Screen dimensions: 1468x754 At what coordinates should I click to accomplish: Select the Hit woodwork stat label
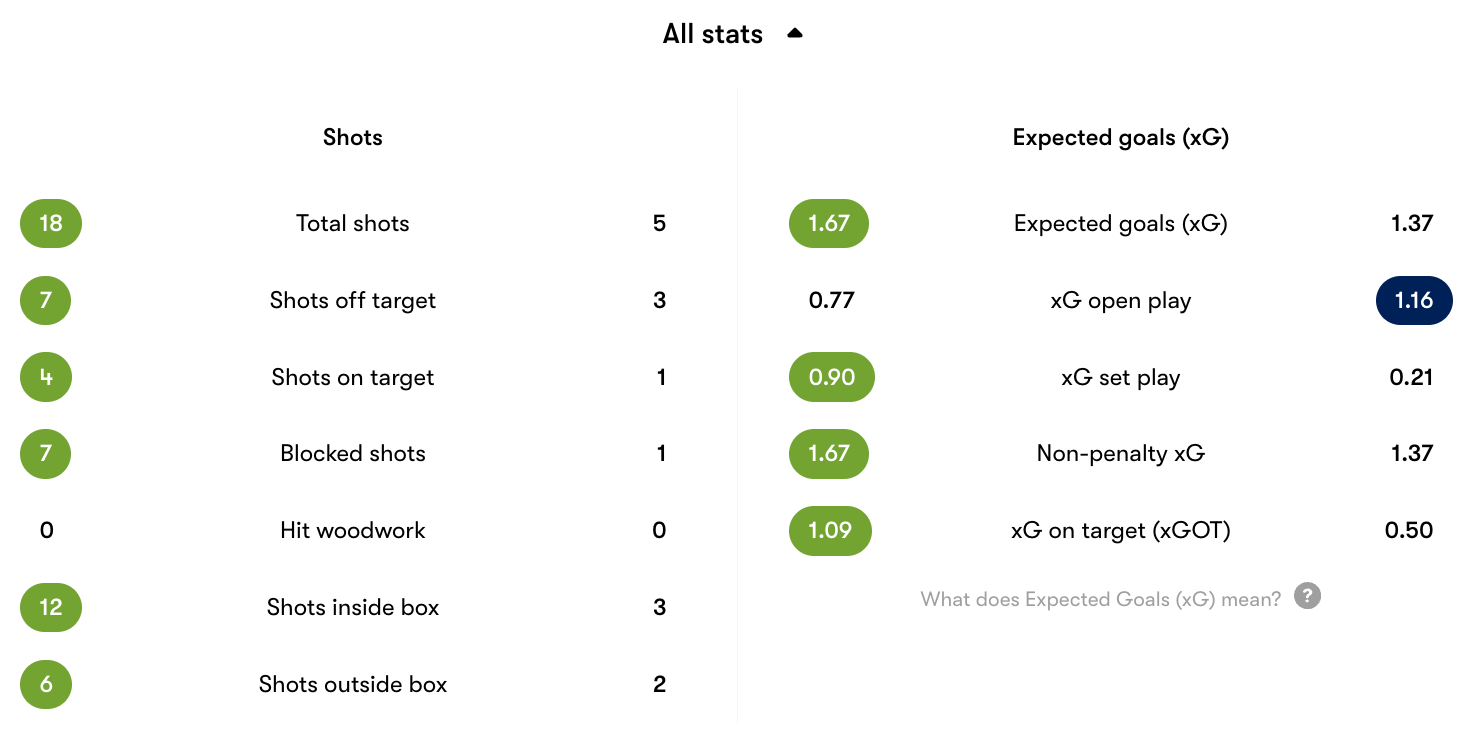coord(353,530)
